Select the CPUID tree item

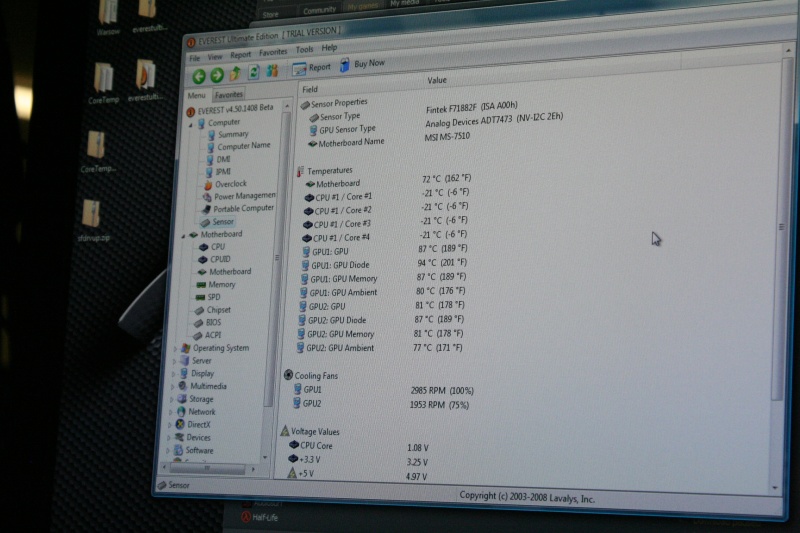click(214, 260)
